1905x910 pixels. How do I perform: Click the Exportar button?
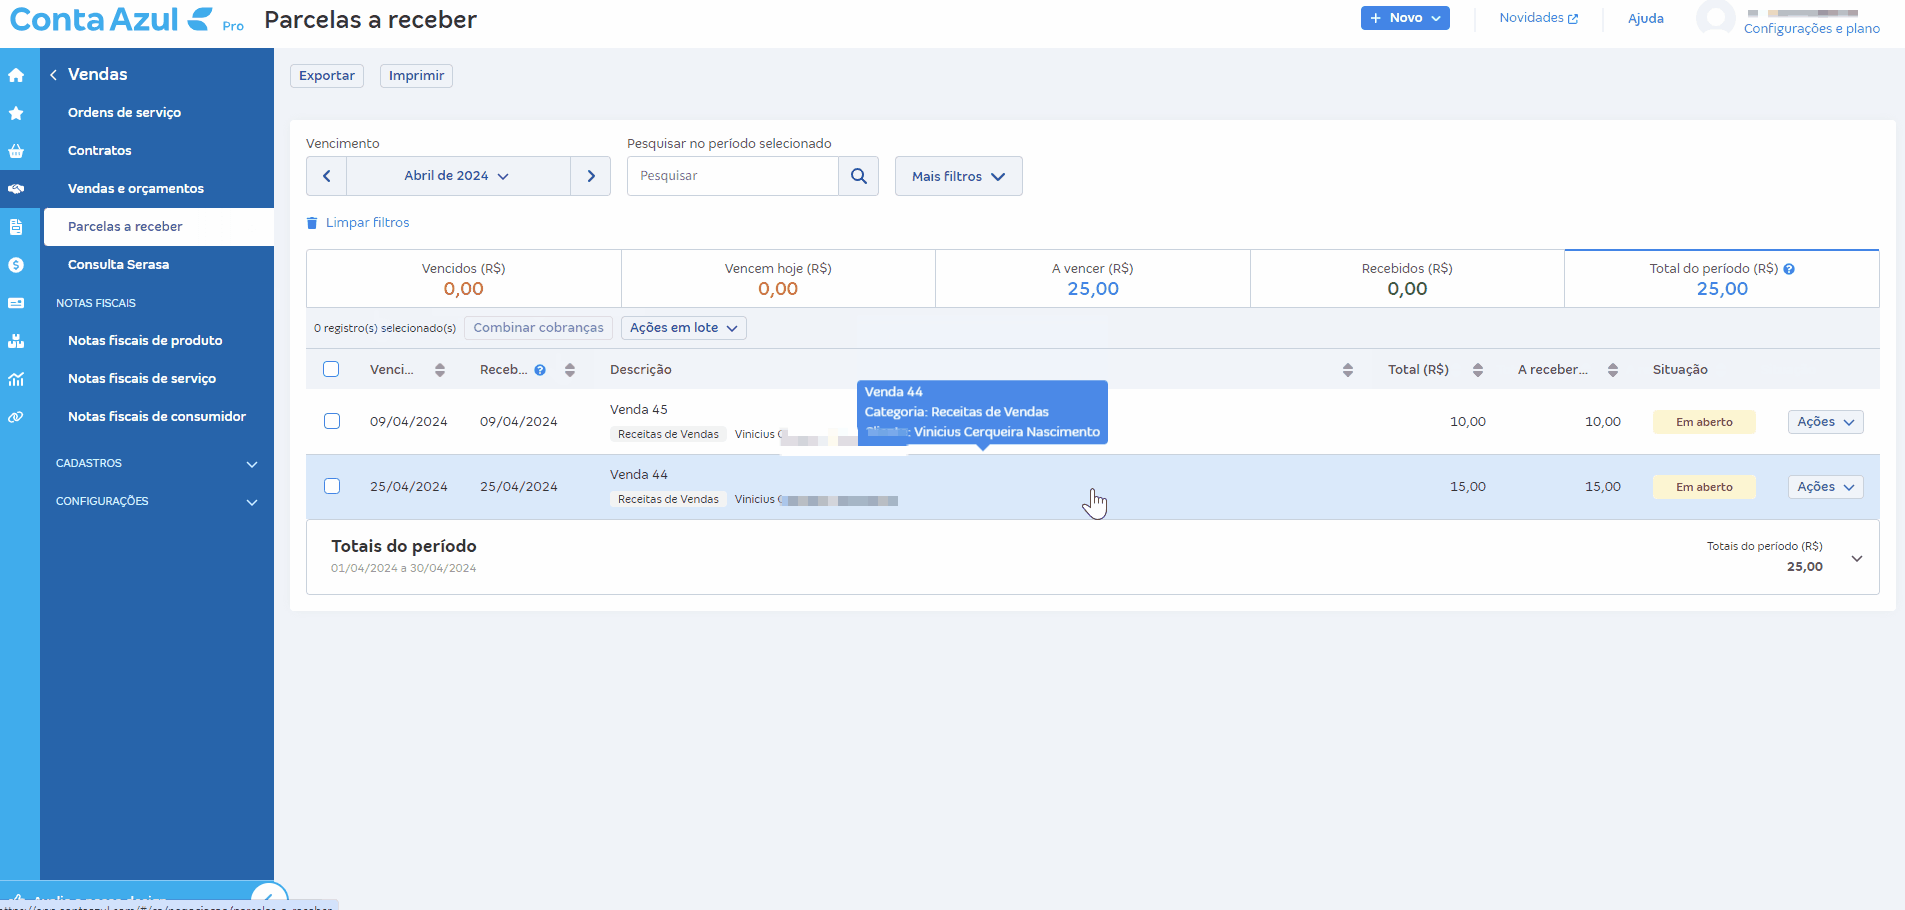[327, 76]
